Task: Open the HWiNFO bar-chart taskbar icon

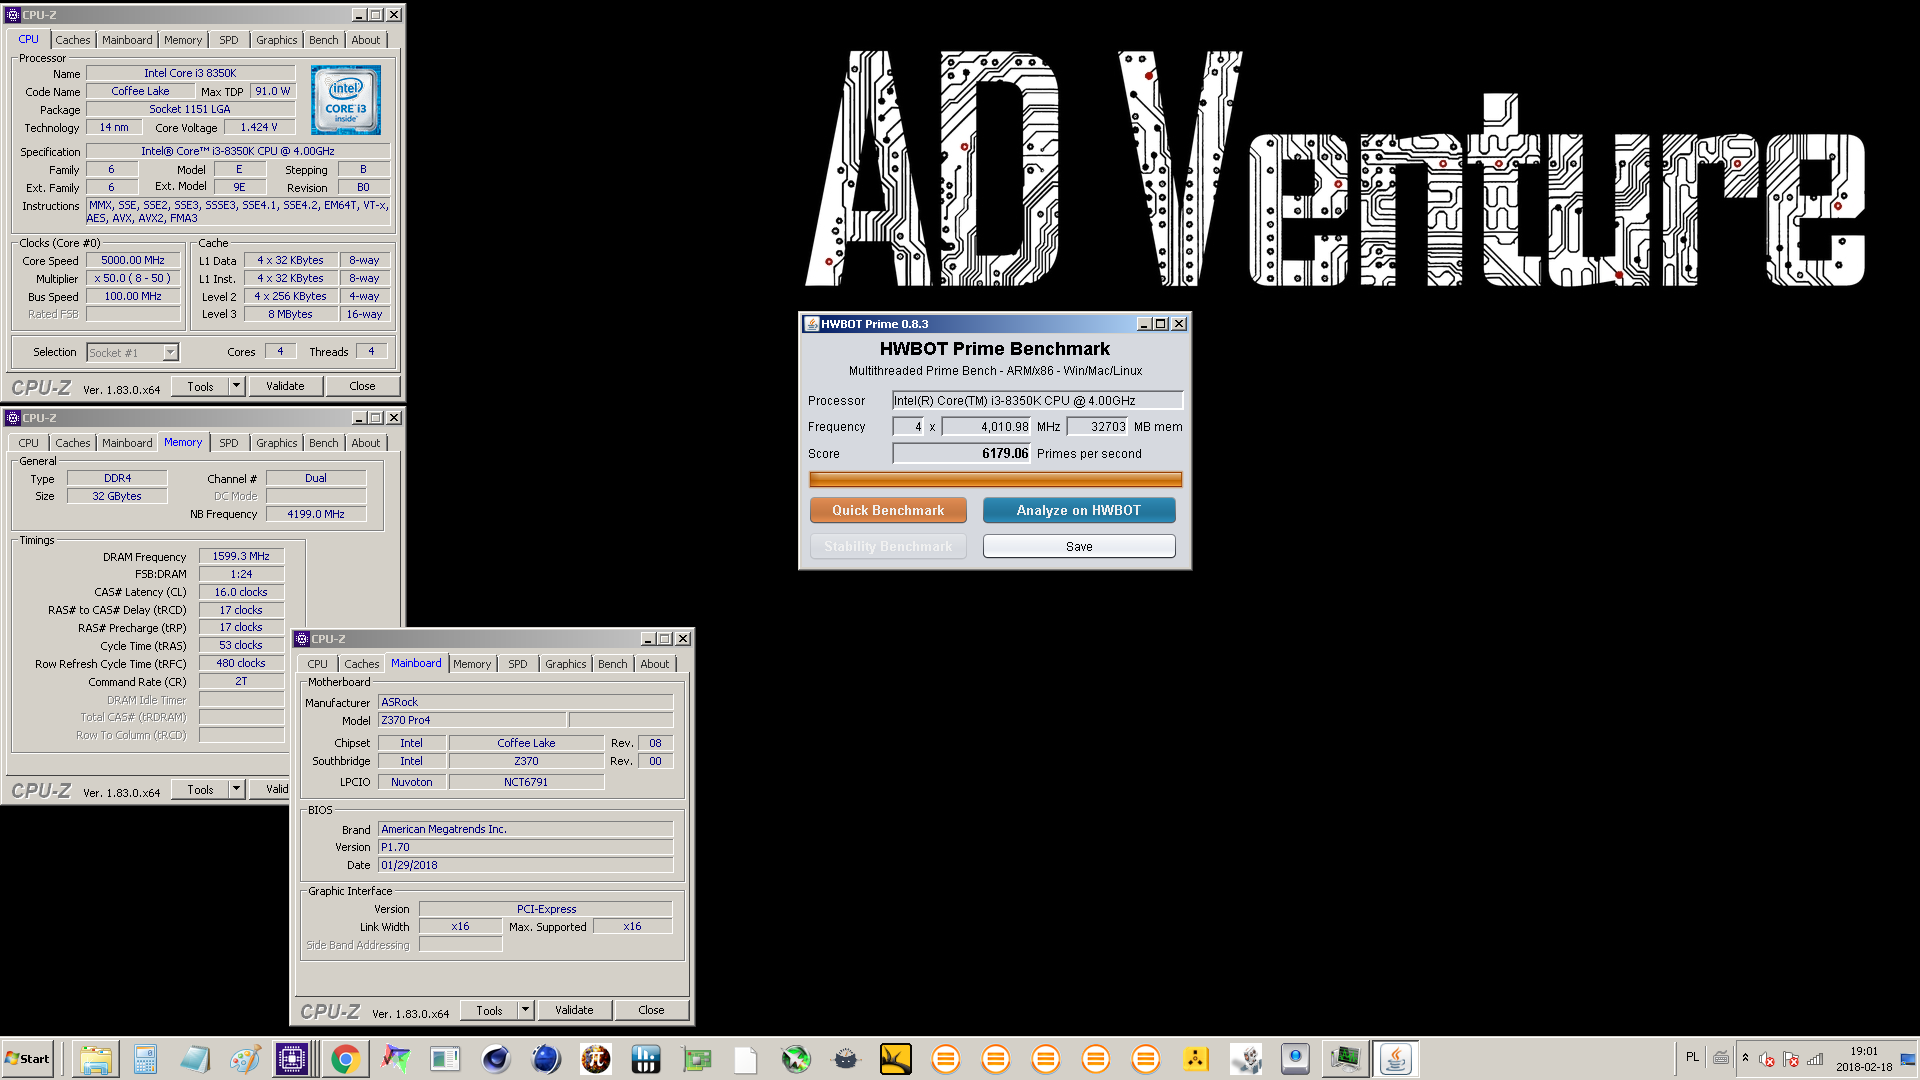Action: coord(646,1059)
